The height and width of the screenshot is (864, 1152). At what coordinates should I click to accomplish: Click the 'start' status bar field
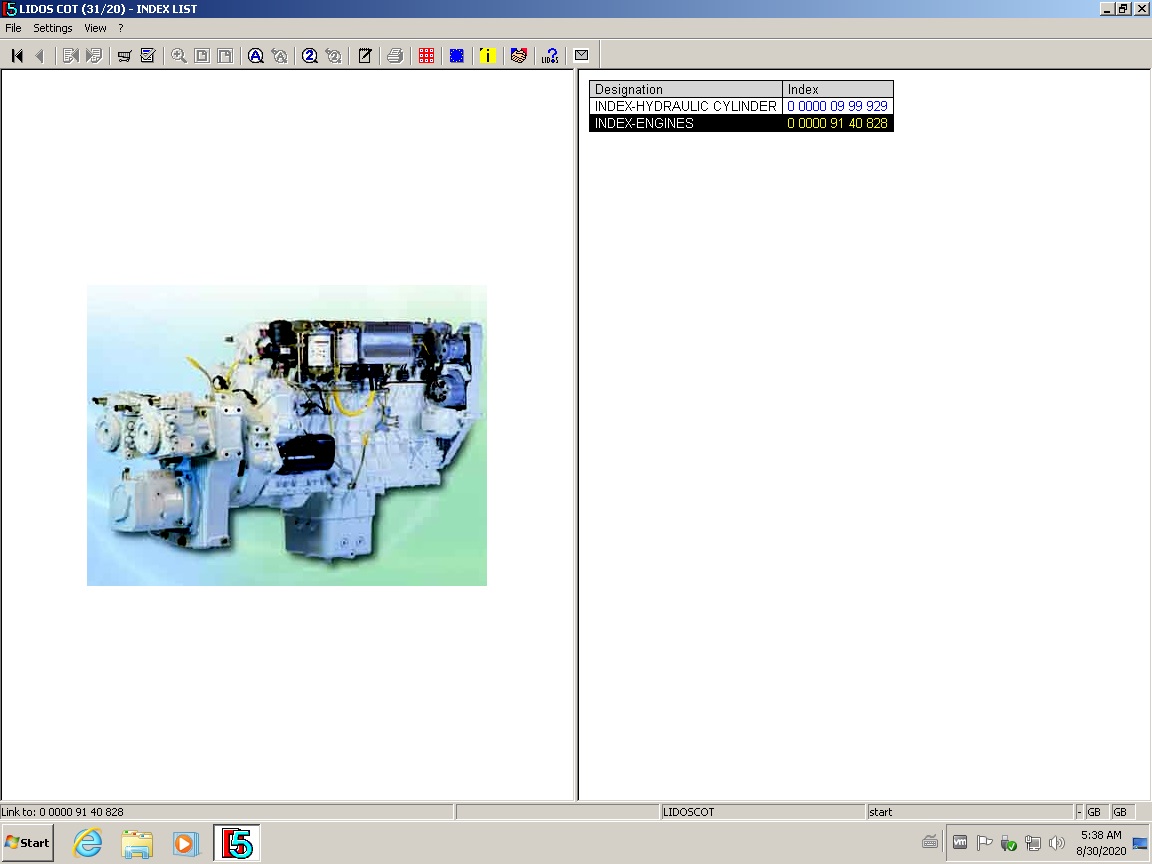[969, 812]
